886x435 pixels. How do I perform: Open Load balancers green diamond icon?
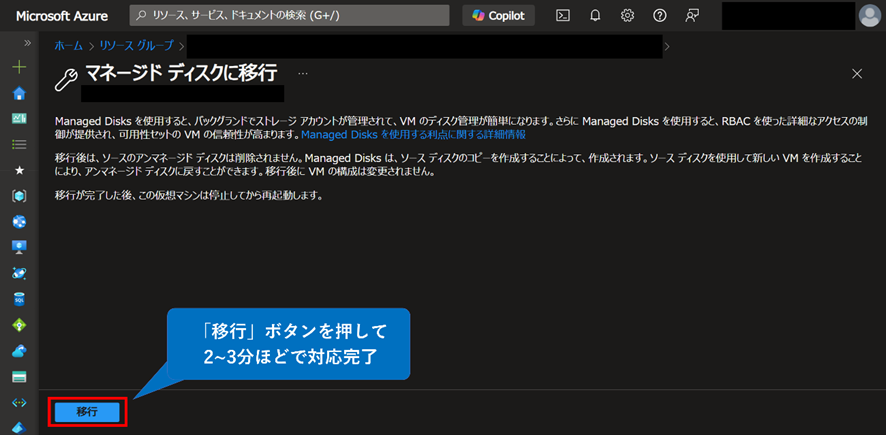pos(19,325)
